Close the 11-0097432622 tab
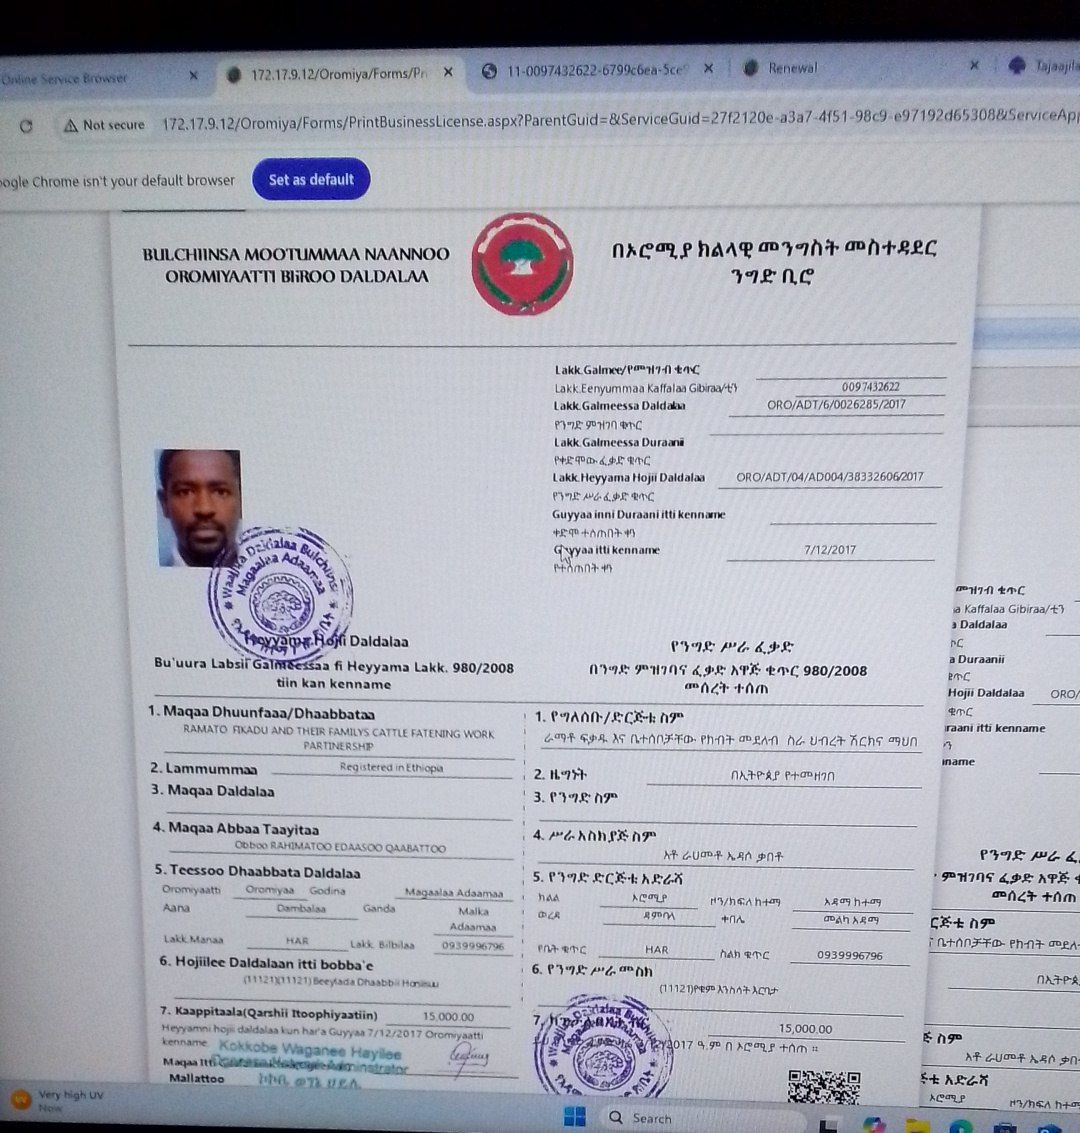This screenshot has width=1080, height=1133. (x=708, y=69)
